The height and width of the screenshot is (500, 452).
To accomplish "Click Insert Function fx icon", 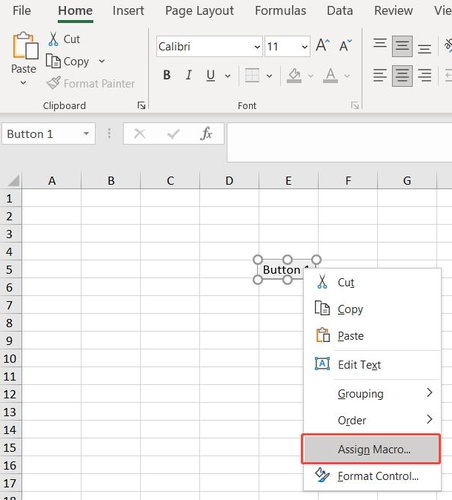I will point(206,134).
